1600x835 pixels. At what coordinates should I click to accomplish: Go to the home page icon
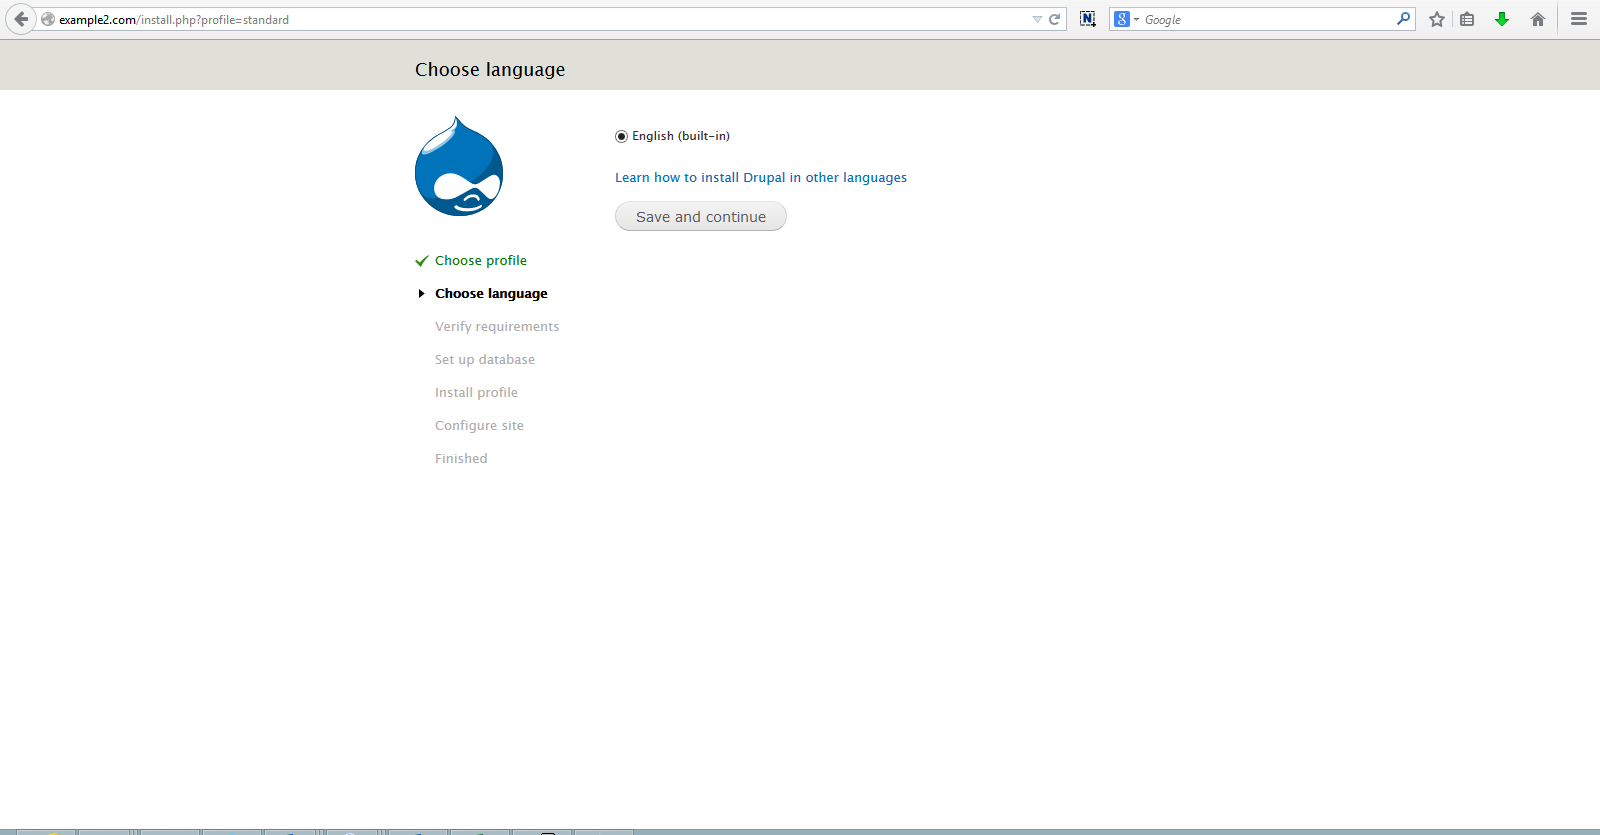[x=1538, y=19]
